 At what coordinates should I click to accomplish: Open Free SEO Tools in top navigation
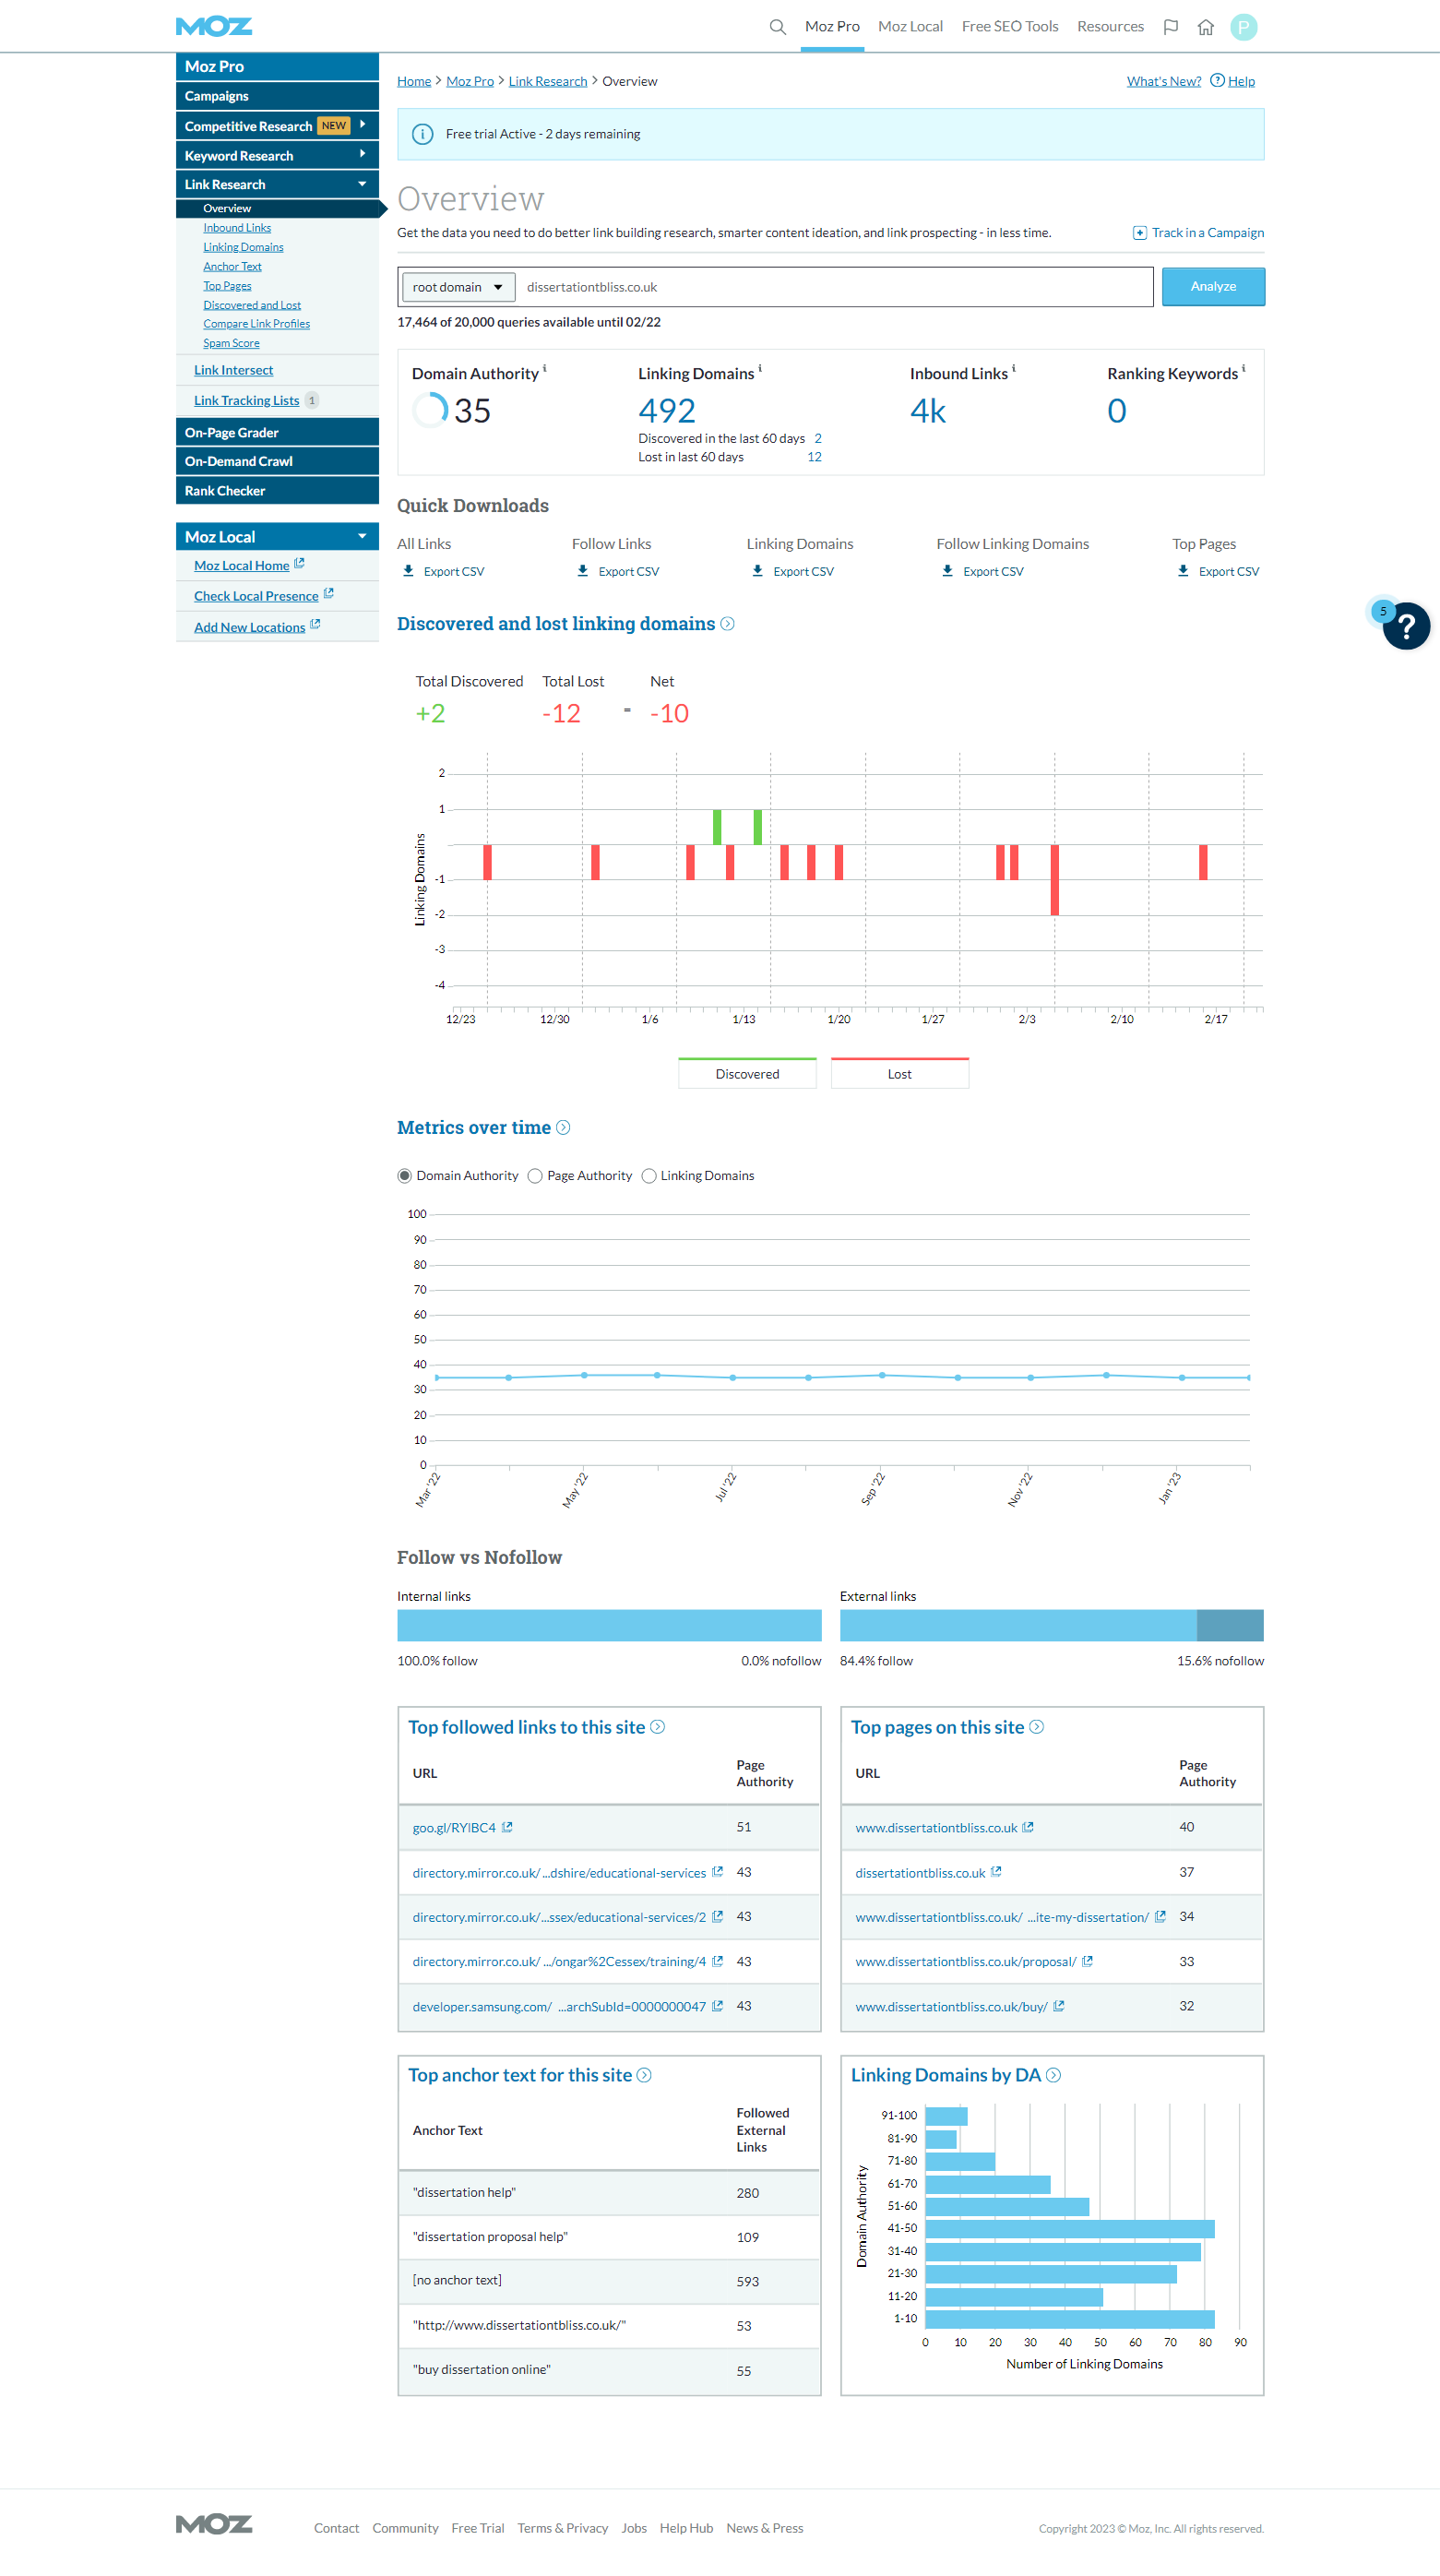pos(1009,27)
